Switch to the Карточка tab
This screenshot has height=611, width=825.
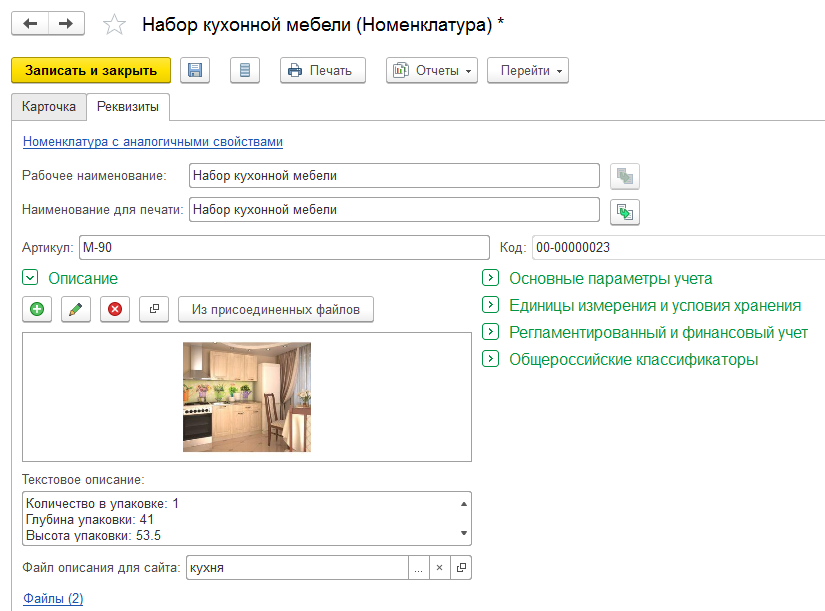(x=48, y=106)
